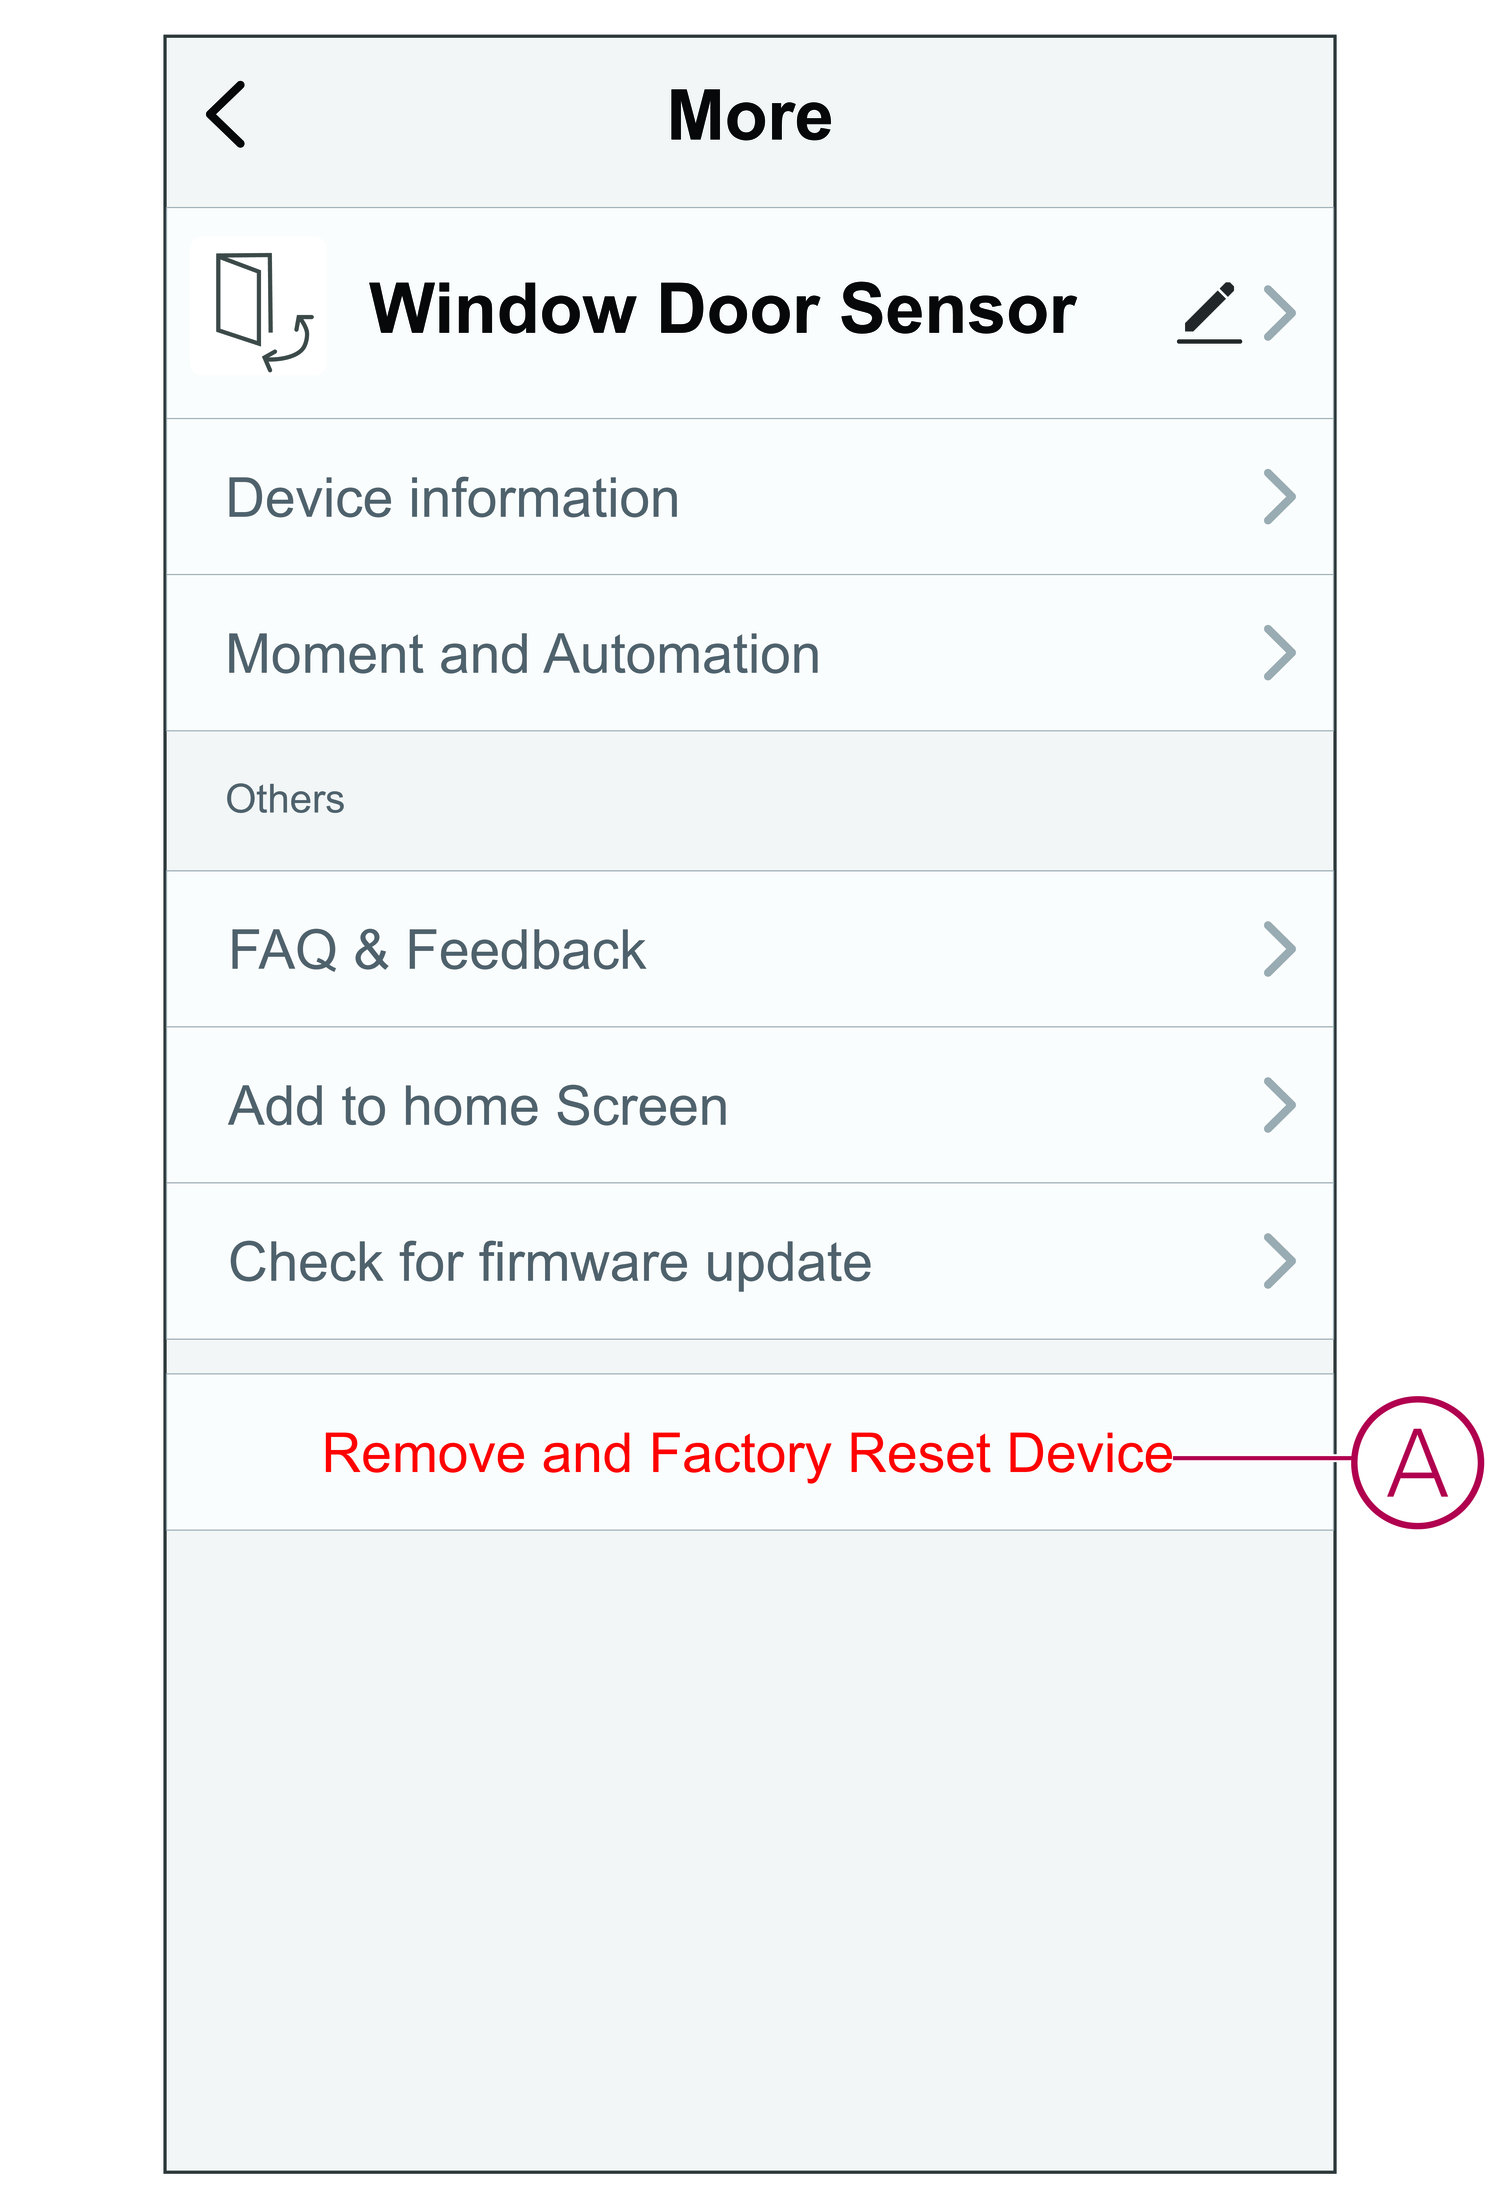Select Add to home Screen
This screenshot has height=2208, width=1500.
[x=478, y=1106]
